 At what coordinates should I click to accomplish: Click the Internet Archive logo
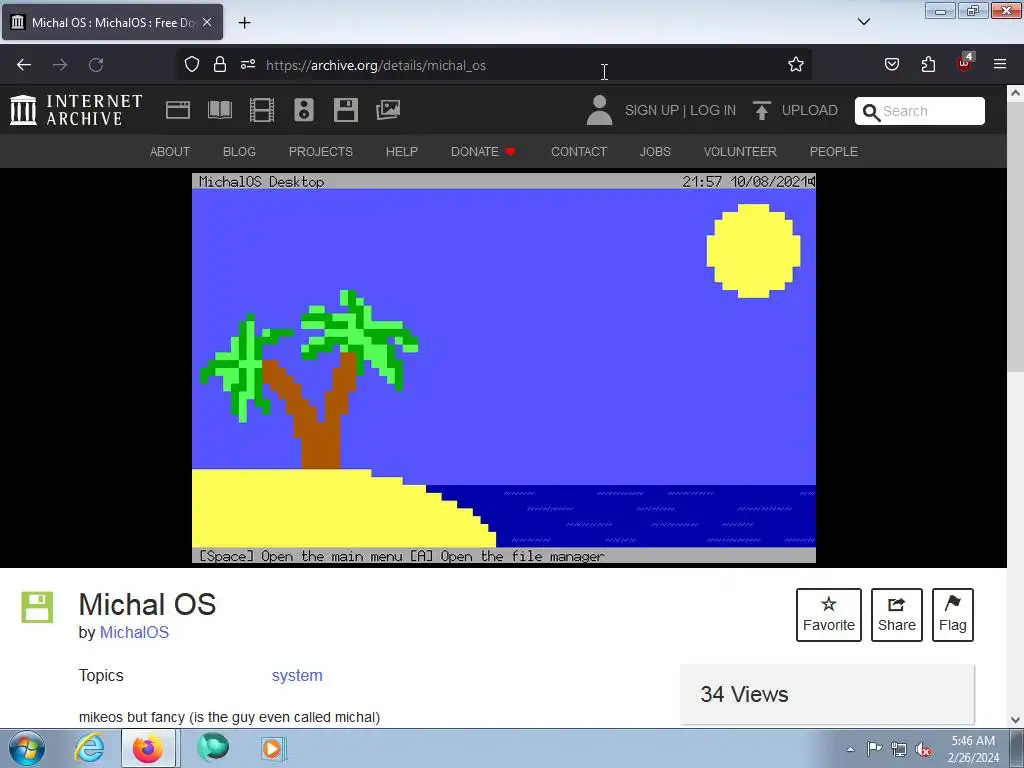click(76, 110)
